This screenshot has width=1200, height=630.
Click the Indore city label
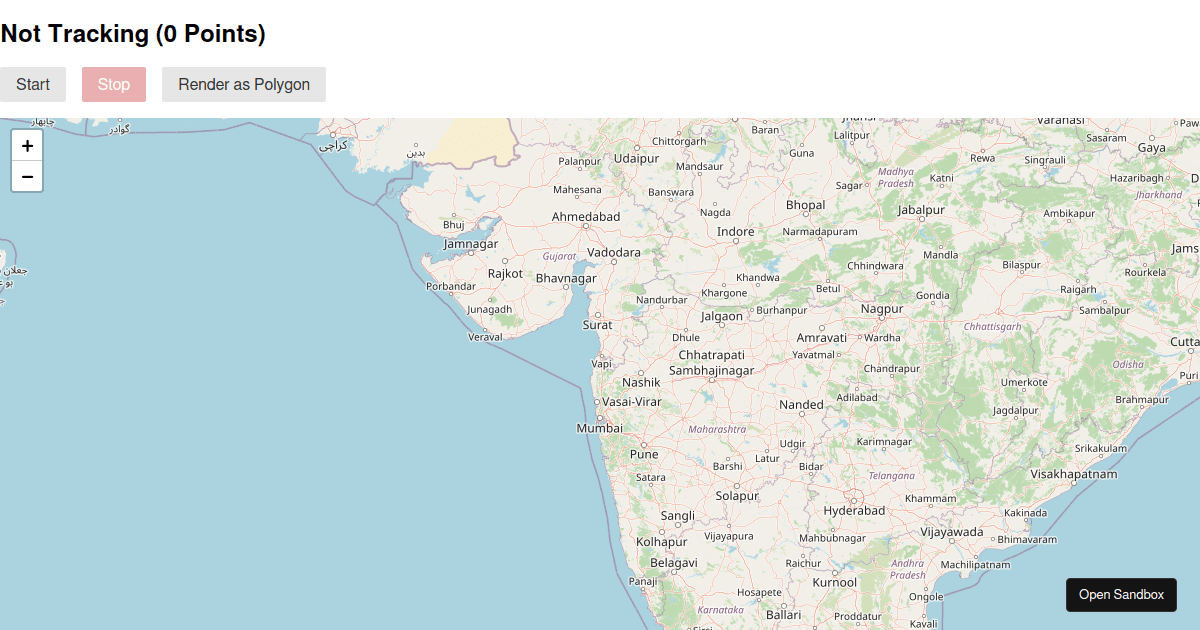click(x=736, y=232)
